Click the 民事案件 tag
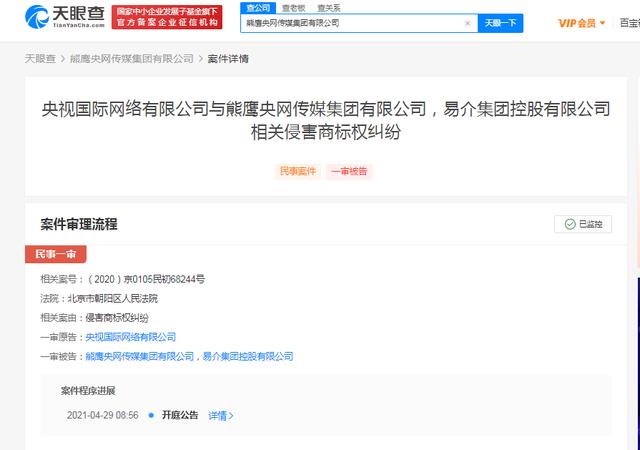This screenshot has height=450, width=640. (296, 171)
